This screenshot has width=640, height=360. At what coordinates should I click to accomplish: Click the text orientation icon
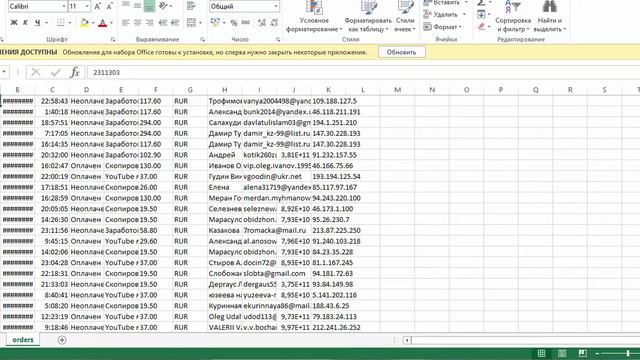pyautogui.click(x=163, y=6)
